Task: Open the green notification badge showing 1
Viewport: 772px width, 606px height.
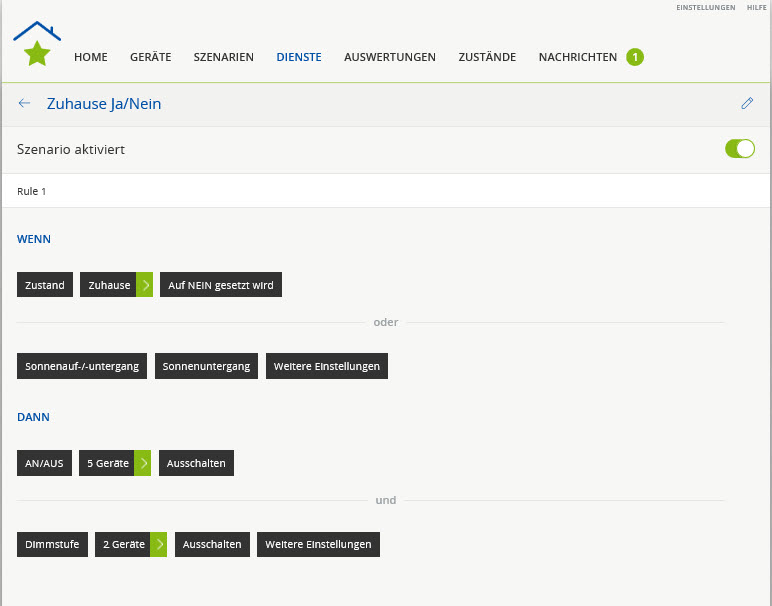Action: [635, 57]
